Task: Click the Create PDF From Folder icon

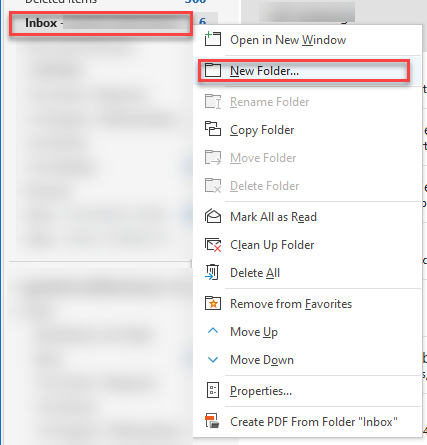Action: (212, 421)
